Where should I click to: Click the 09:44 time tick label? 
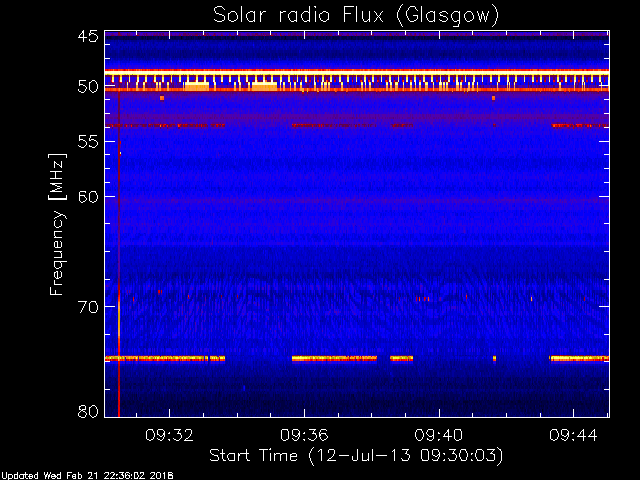573,435
